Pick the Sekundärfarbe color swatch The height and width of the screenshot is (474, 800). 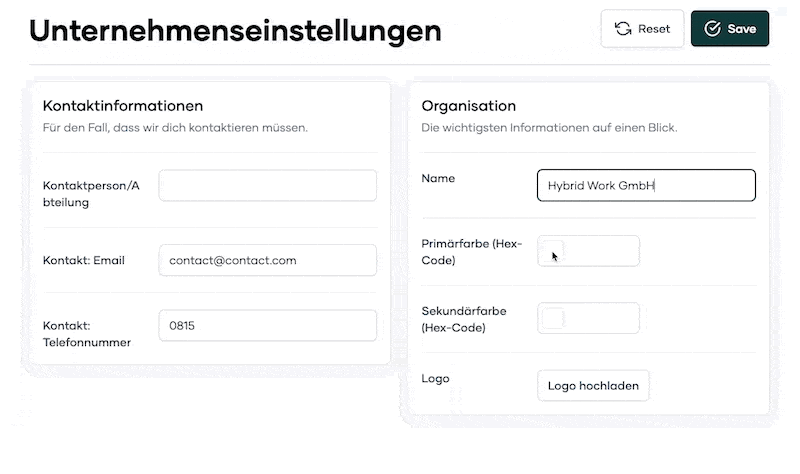[553, 318]
